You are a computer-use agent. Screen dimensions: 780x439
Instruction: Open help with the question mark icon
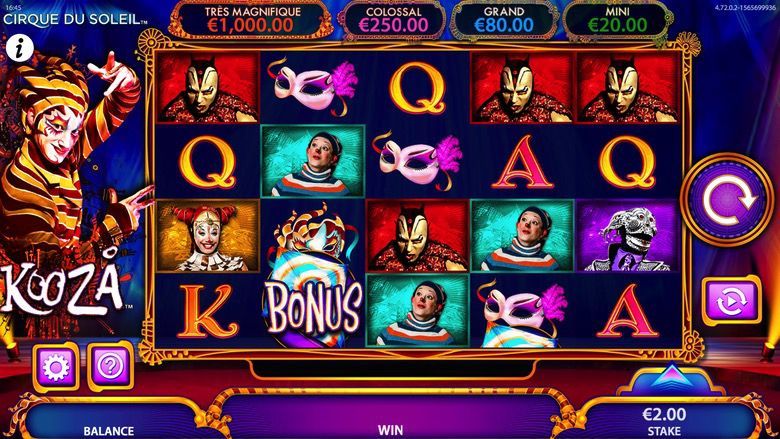[110, 367]
